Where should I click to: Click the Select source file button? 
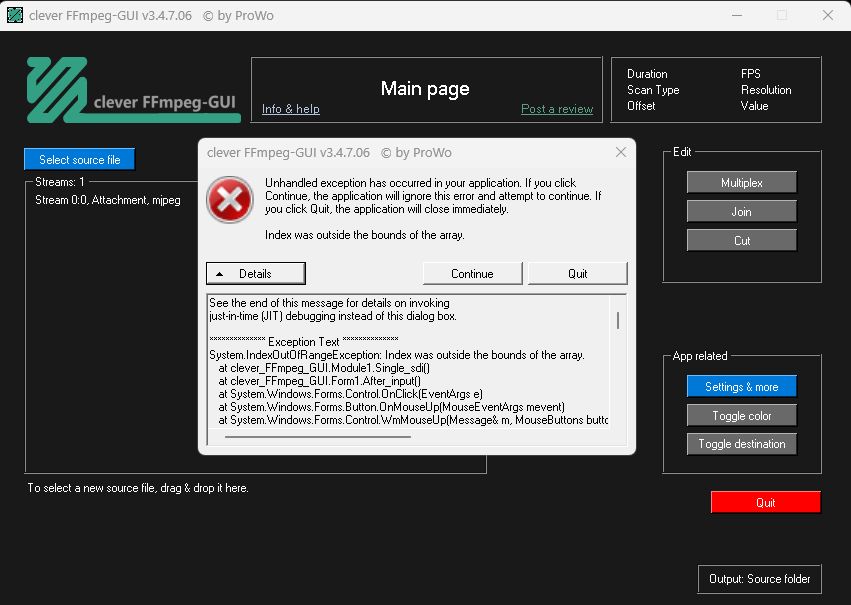point(79,160)
